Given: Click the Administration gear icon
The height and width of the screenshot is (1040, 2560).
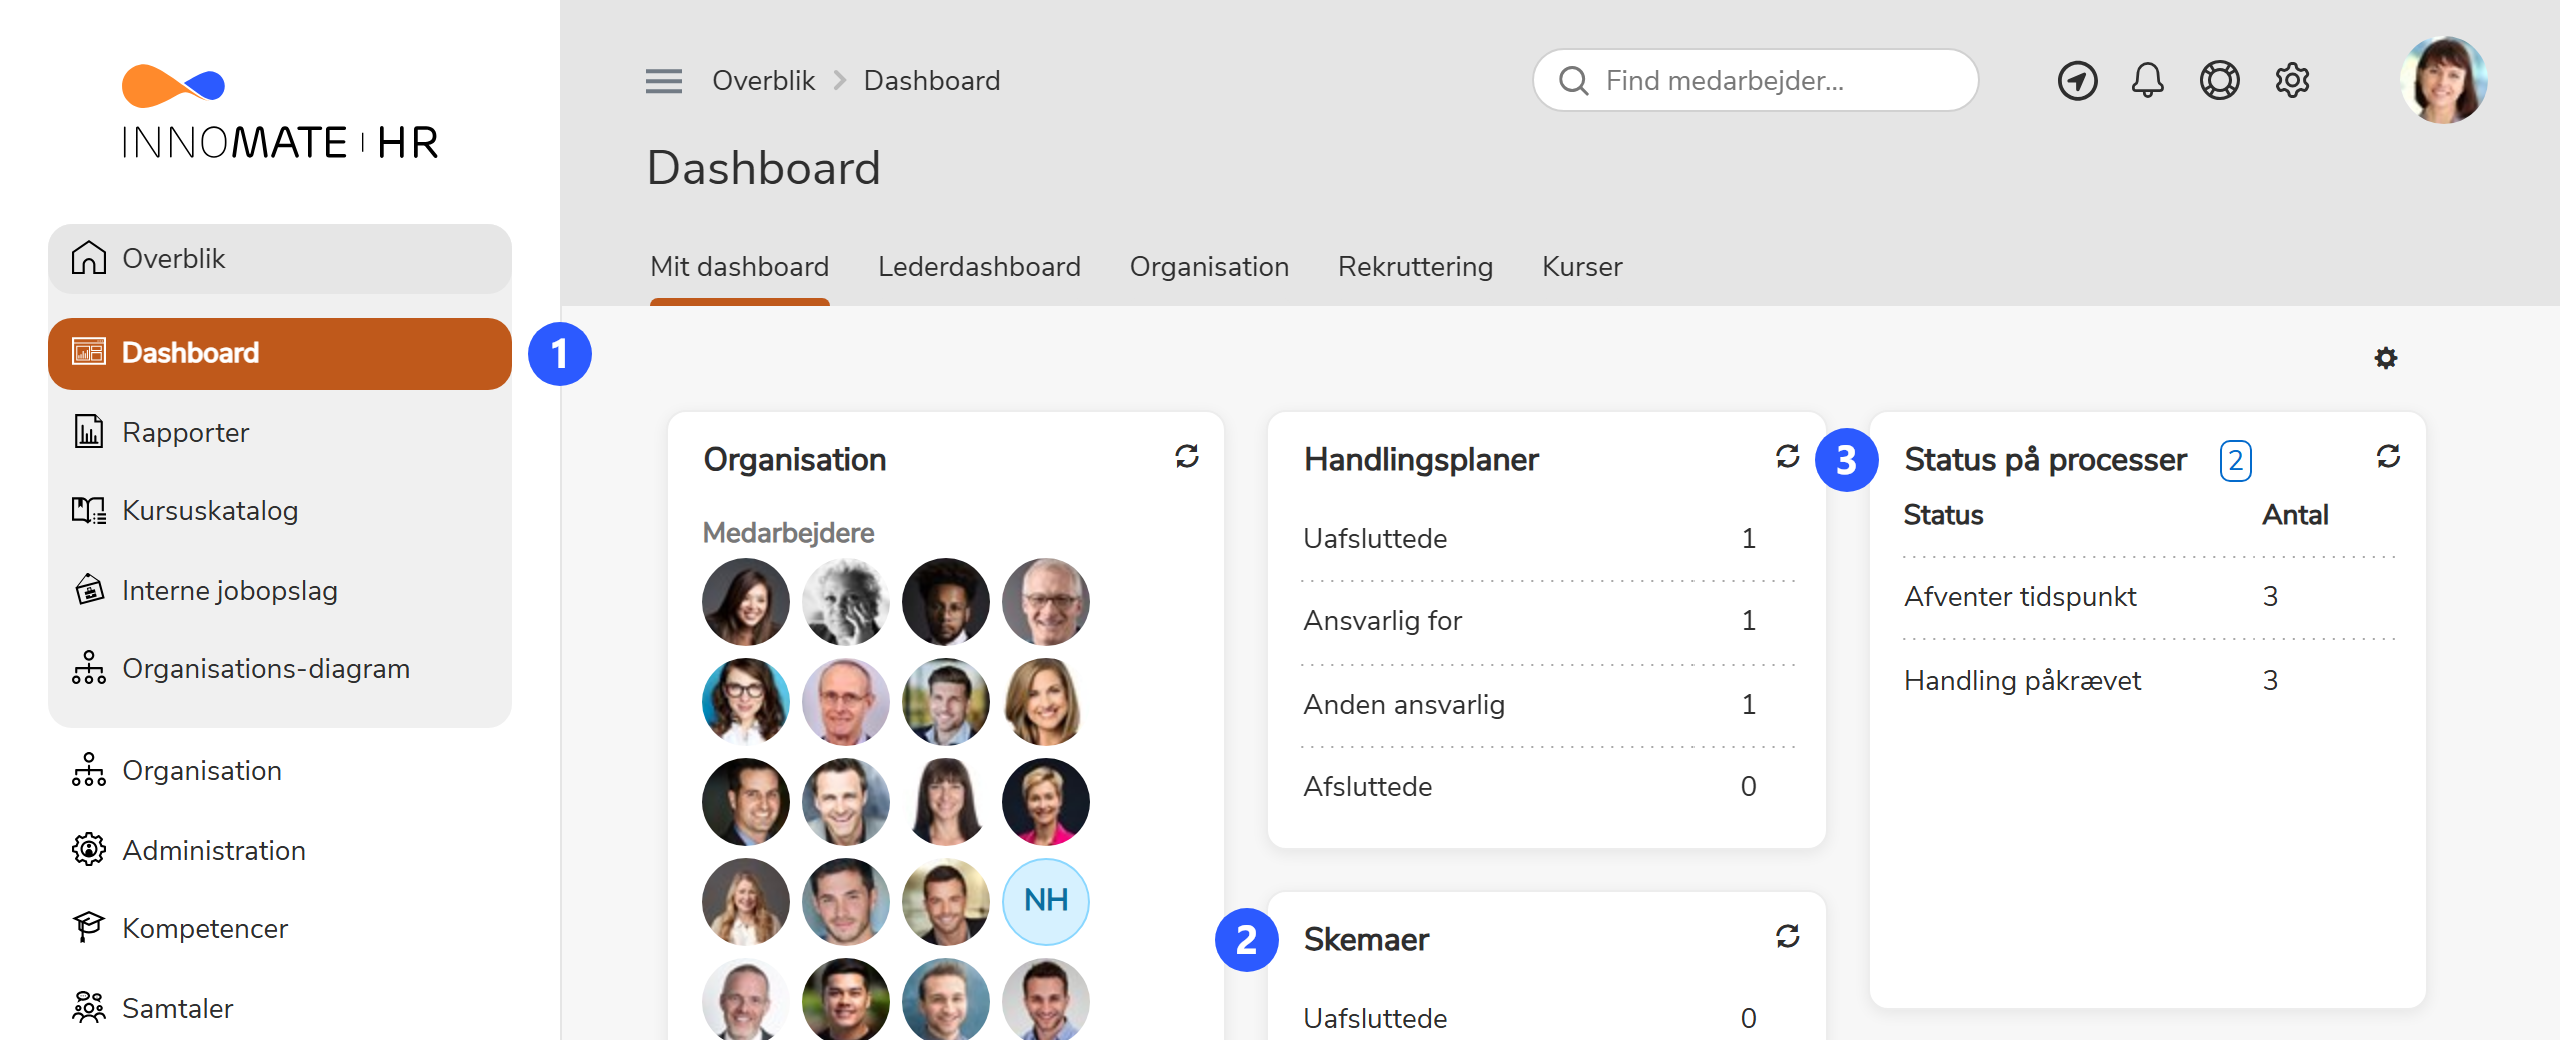Looking at the screenshot, I should pos(89,850).
